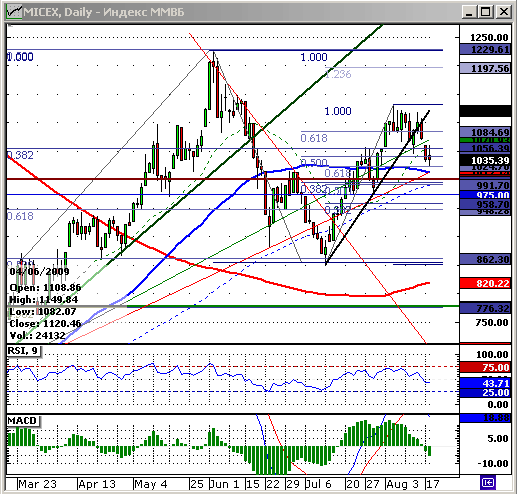Viewport: 517px width, 494px height.
Task: Click the scroll-to-end icon at bottom right
Action: point(488,482)
